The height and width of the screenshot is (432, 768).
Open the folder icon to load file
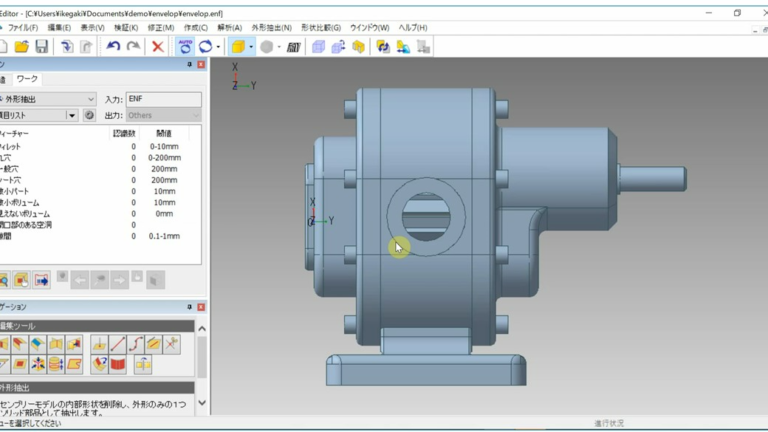21,47
